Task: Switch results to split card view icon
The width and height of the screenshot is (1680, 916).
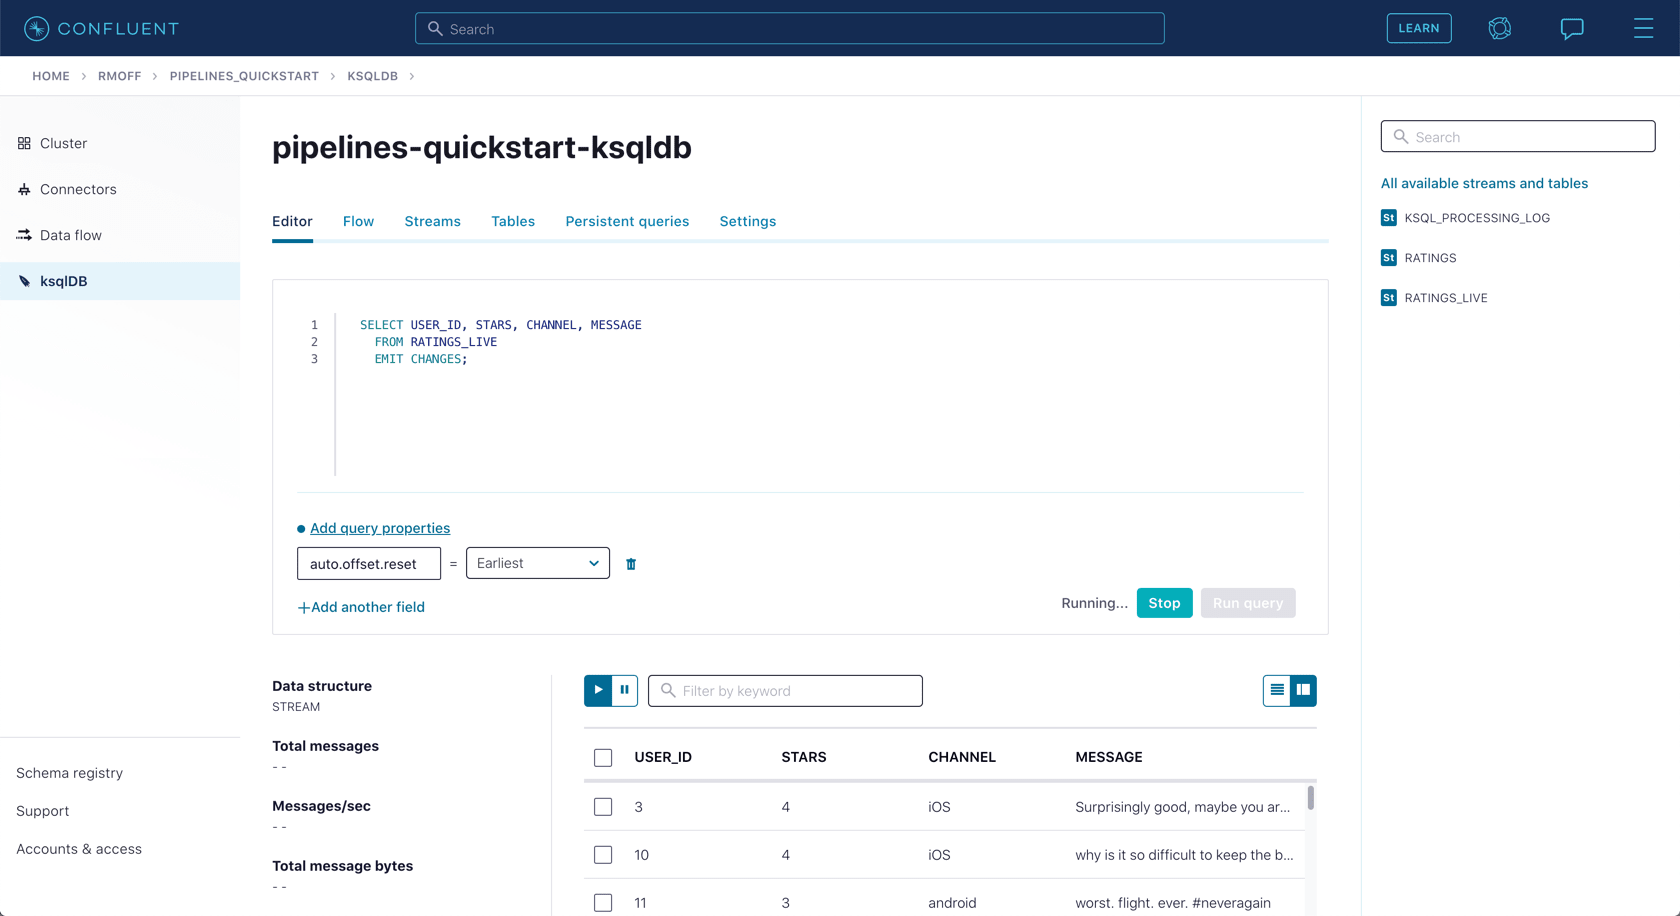Action: tap(1303, 690)
